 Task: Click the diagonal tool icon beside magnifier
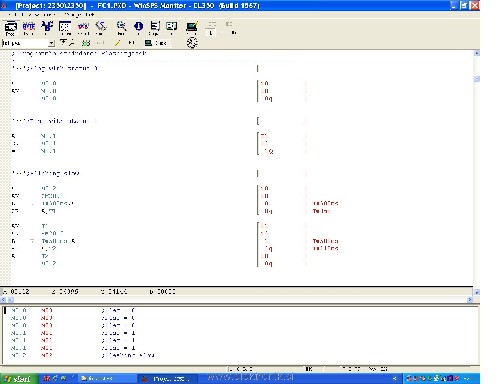pyautogui.click(x=101, y=28)
